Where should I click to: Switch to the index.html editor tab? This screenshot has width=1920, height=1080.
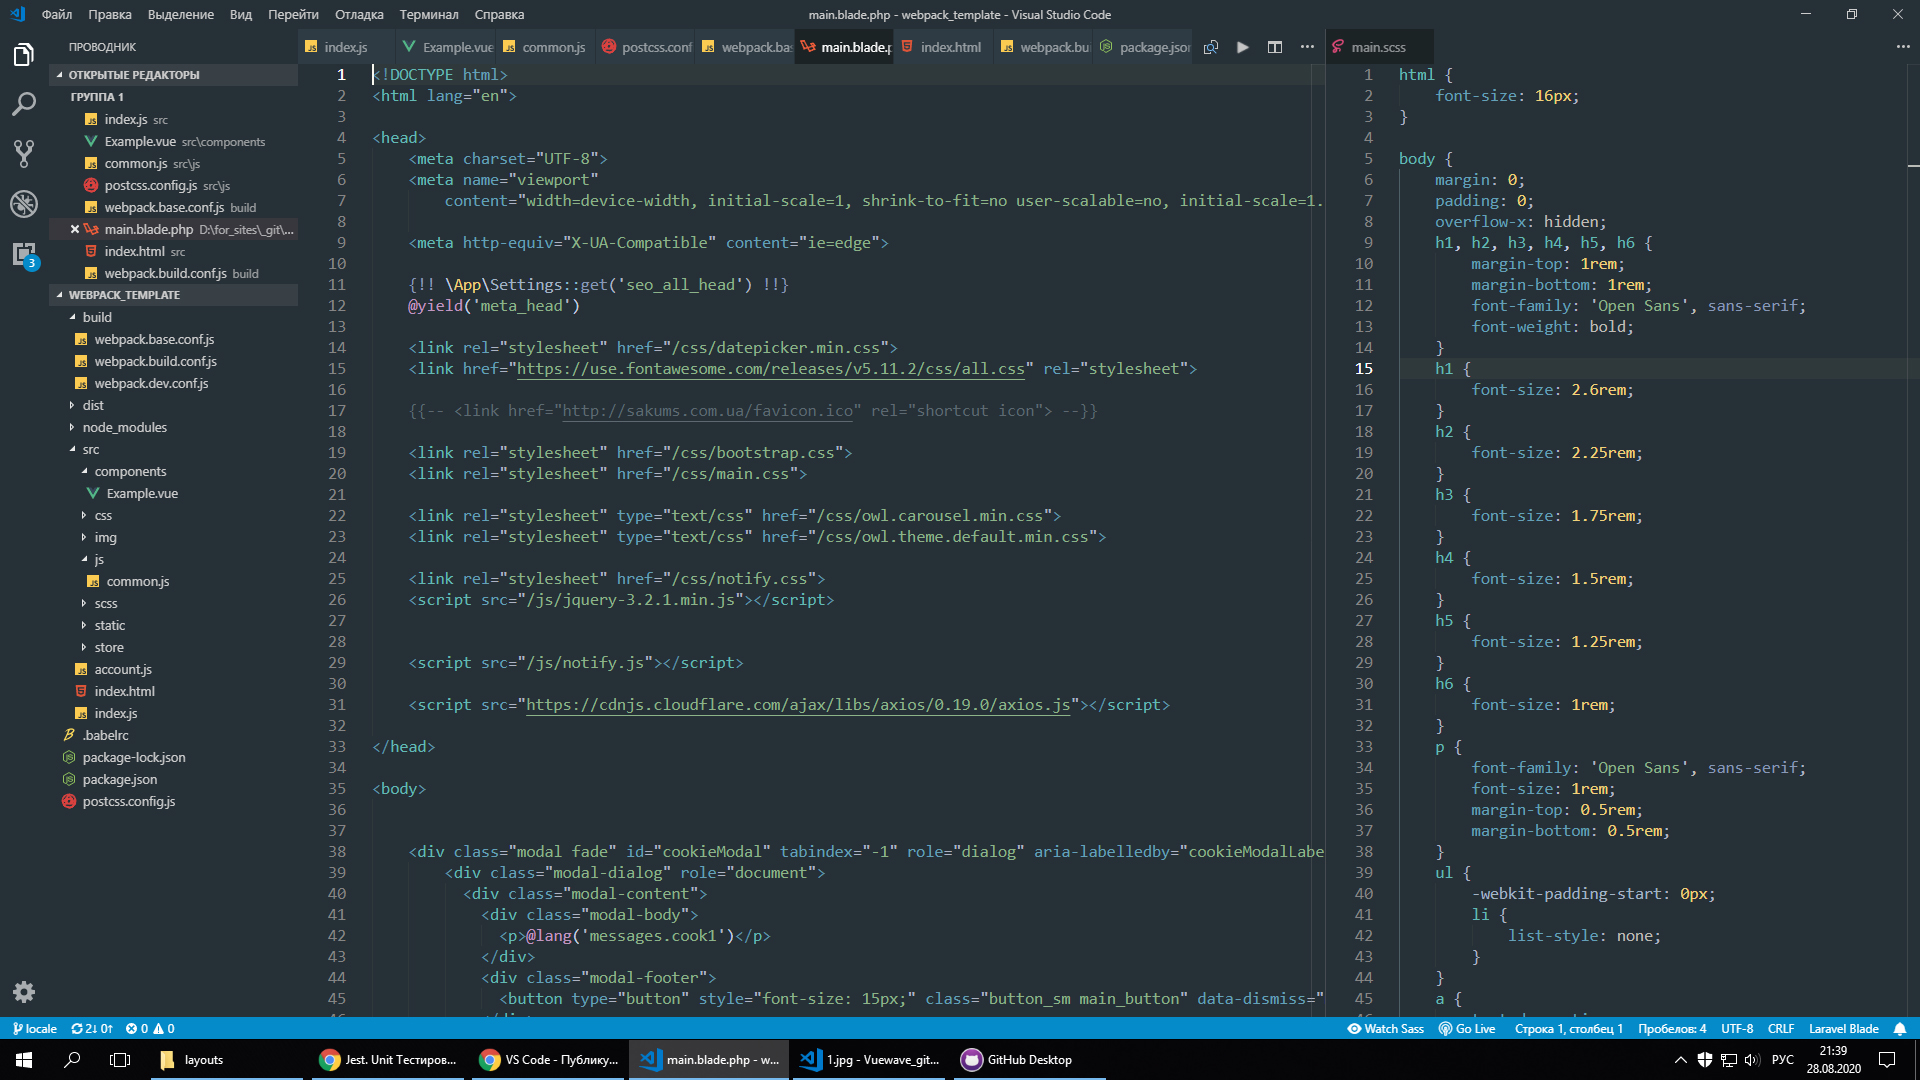pyautogui.click(x=949, y=47)
